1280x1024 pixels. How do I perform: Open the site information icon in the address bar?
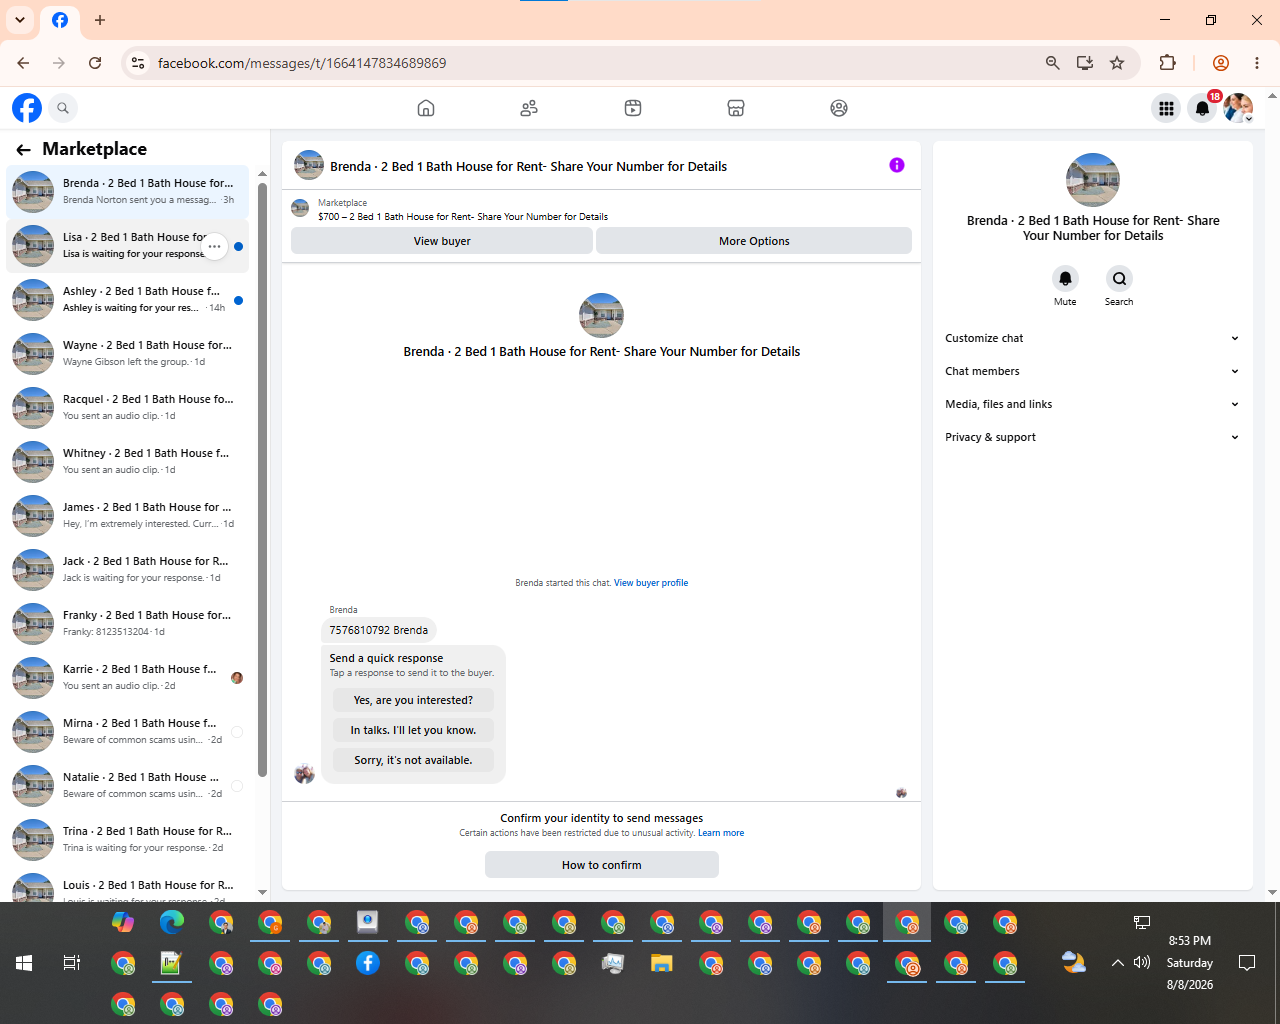138,63
